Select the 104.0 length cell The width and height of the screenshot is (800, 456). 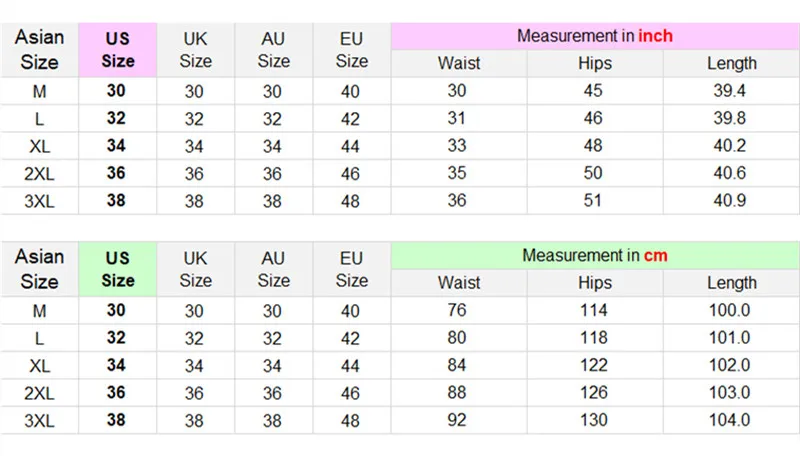729,420
